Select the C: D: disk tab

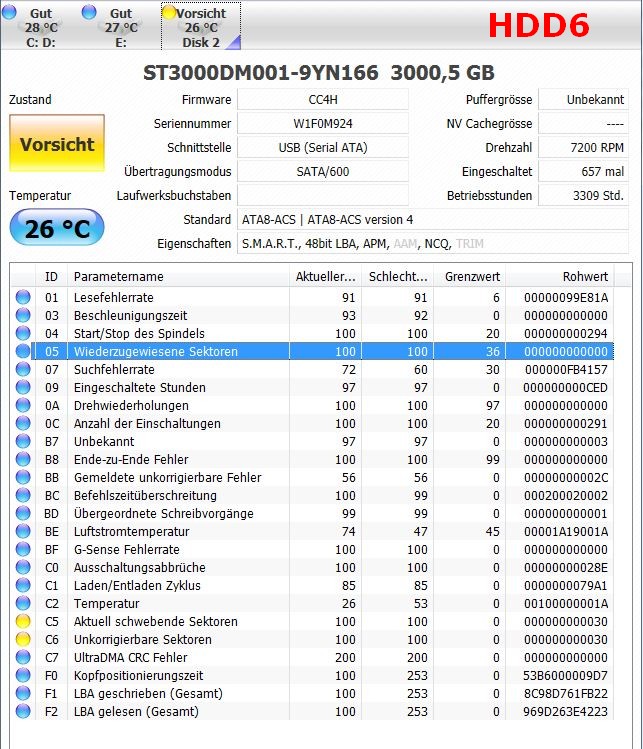pyautogui.click(x=40, y=26)
